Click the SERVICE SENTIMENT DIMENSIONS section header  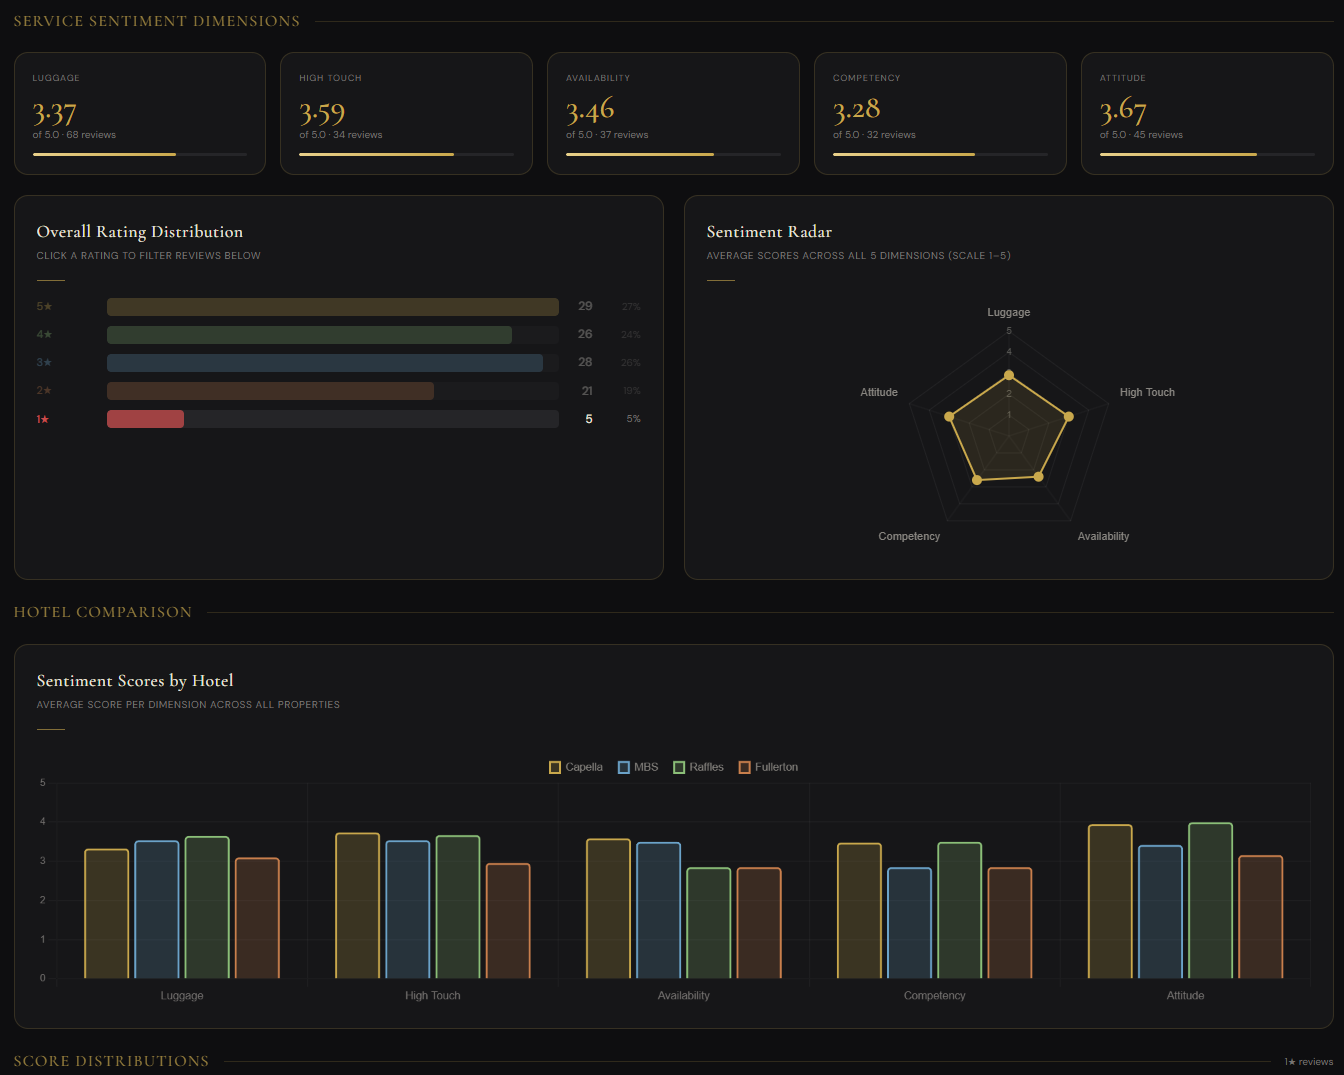click(157, 21)
